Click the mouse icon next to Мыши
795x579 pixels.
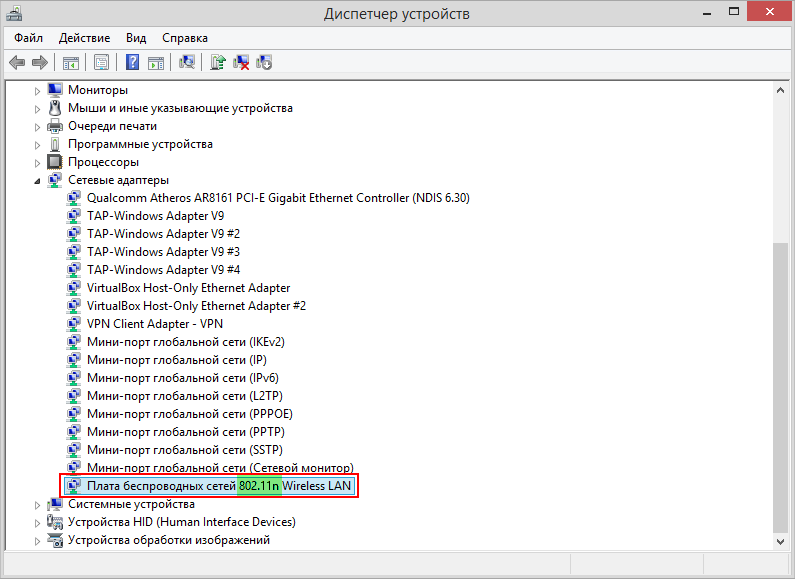(x=55, y=107)
